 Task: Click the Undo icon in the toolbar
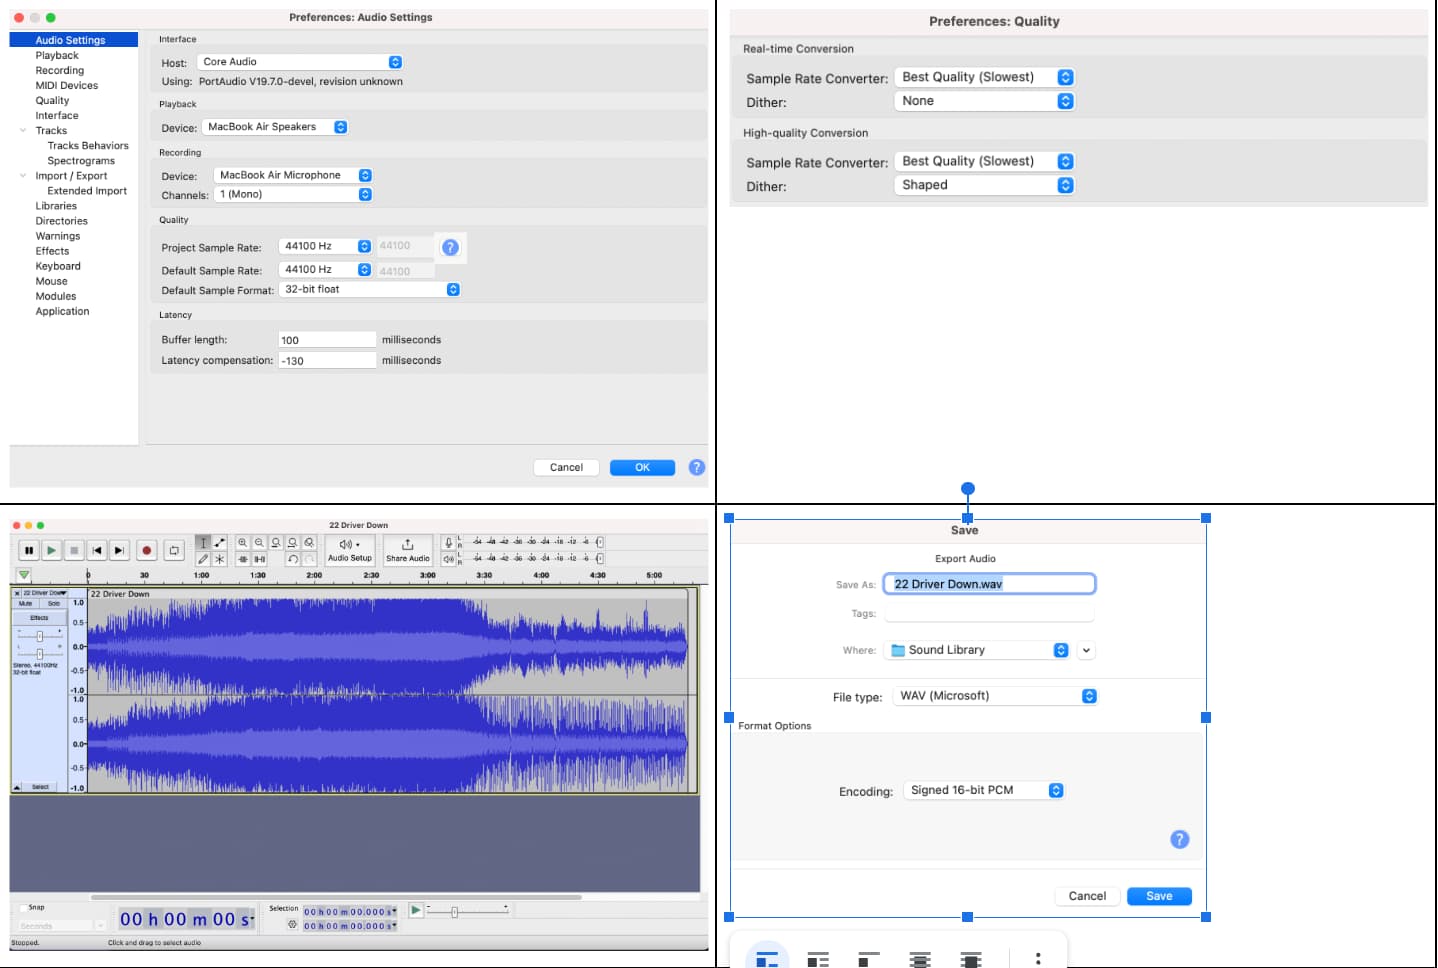[x=292, y=559]
